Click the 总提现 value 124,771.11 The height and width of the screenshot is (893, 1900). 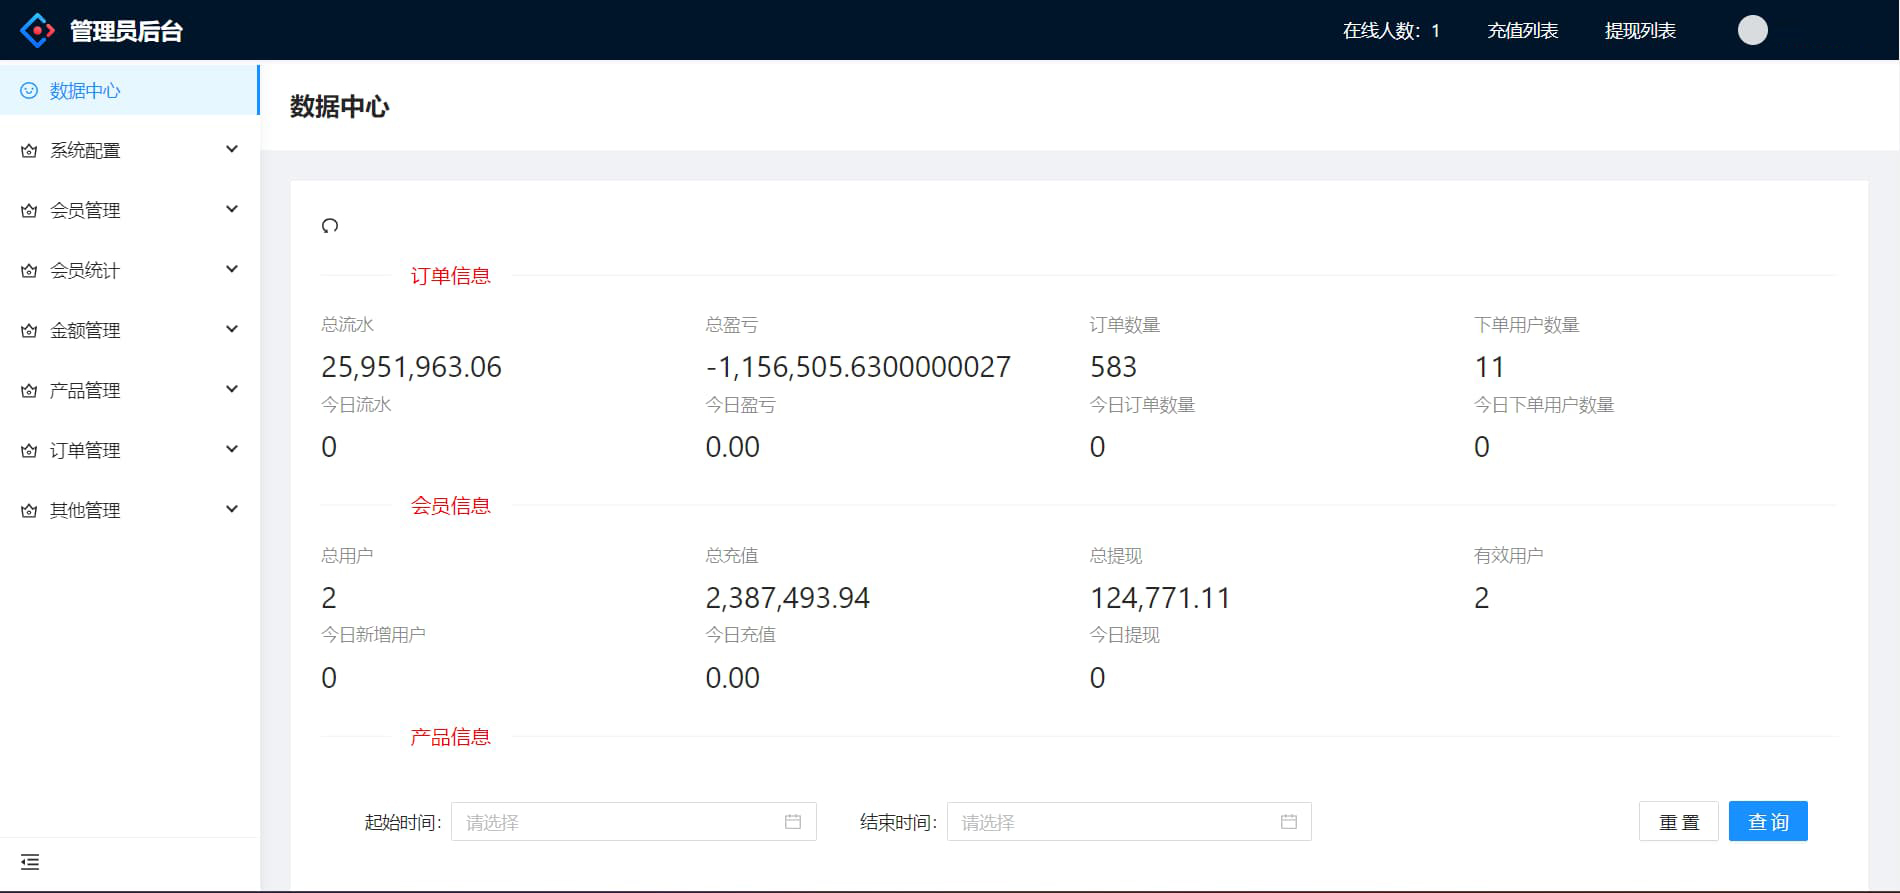1160,598
